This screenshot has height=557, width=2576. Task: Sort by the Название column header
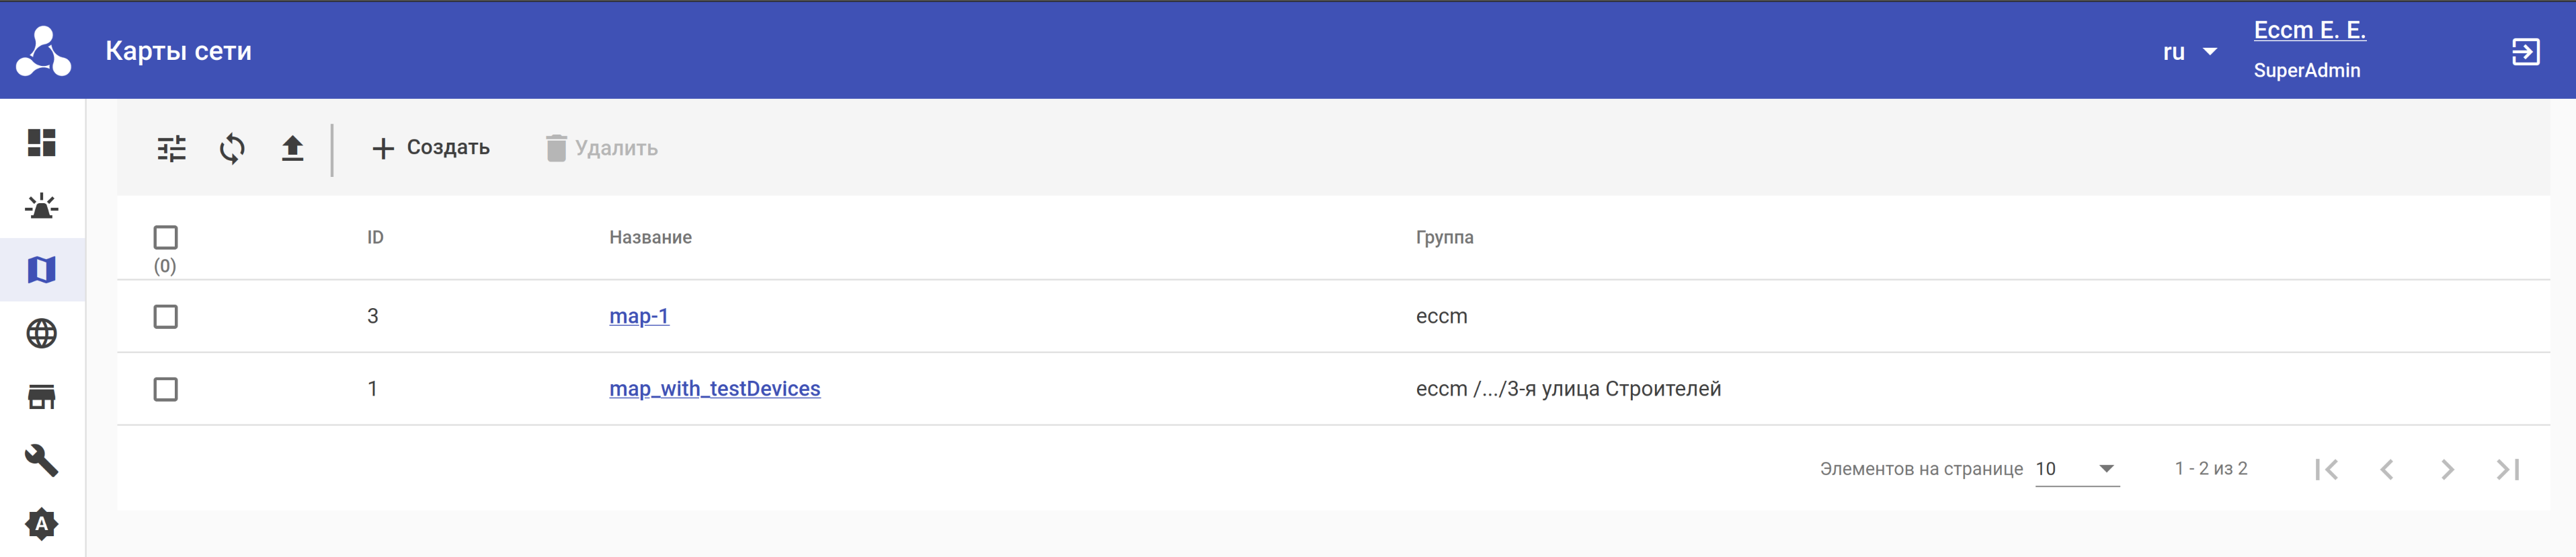[650, 237]
